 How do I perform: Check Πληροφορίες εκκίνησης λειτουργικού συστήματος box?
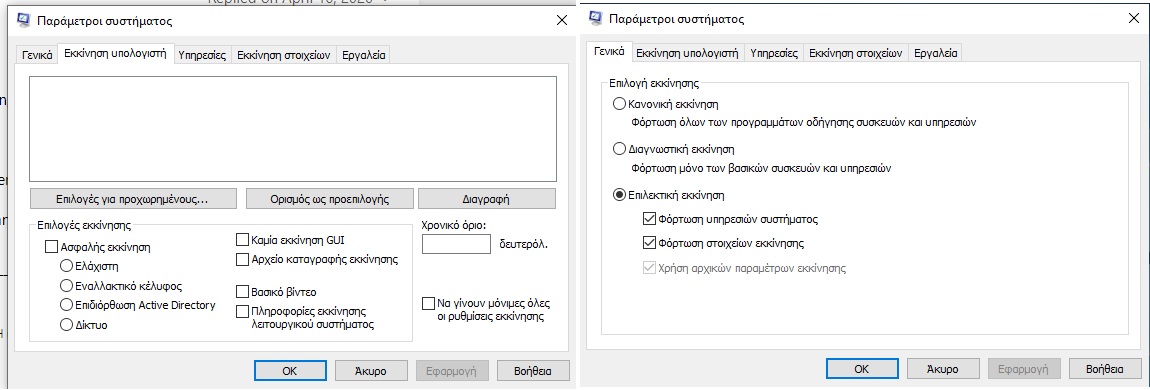pos(243,311)
